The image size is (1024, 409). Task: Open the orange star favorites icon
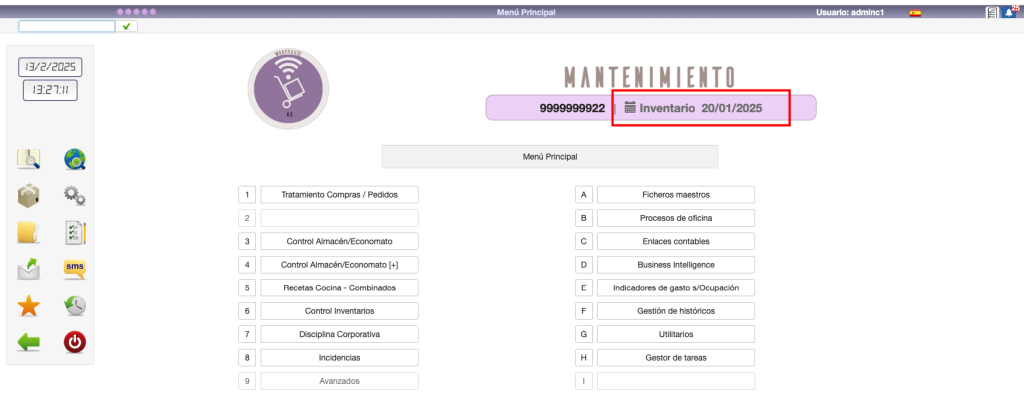tap(29, 306)
